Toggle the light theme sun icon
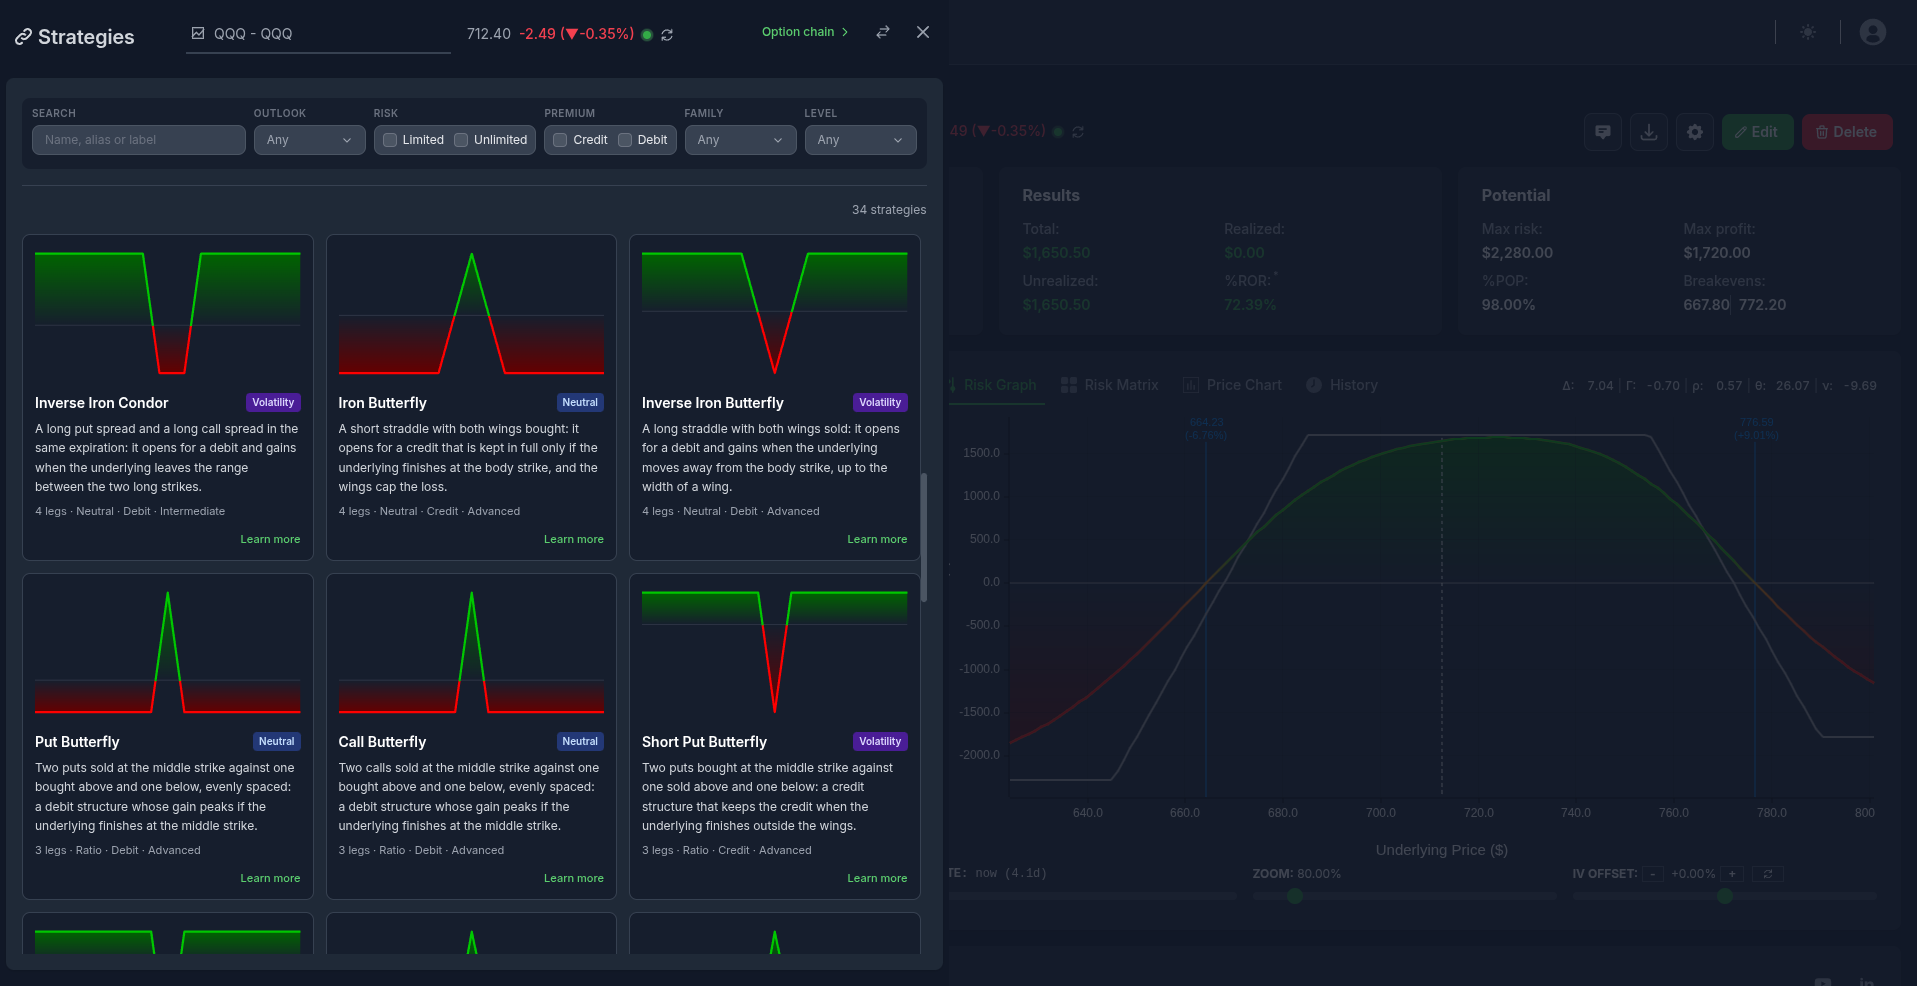 click(1808, 32)
